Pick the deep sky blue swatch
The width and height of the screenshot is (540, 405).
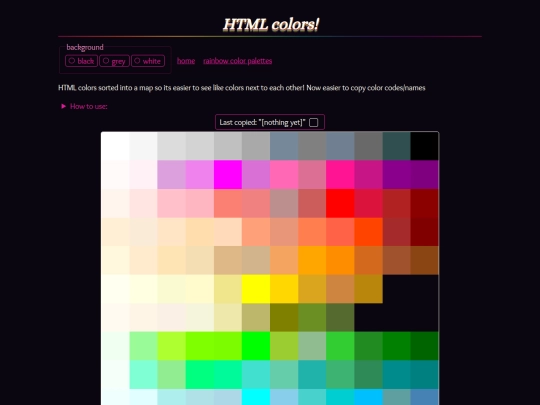pyautogui.click(x=368, y=397)
